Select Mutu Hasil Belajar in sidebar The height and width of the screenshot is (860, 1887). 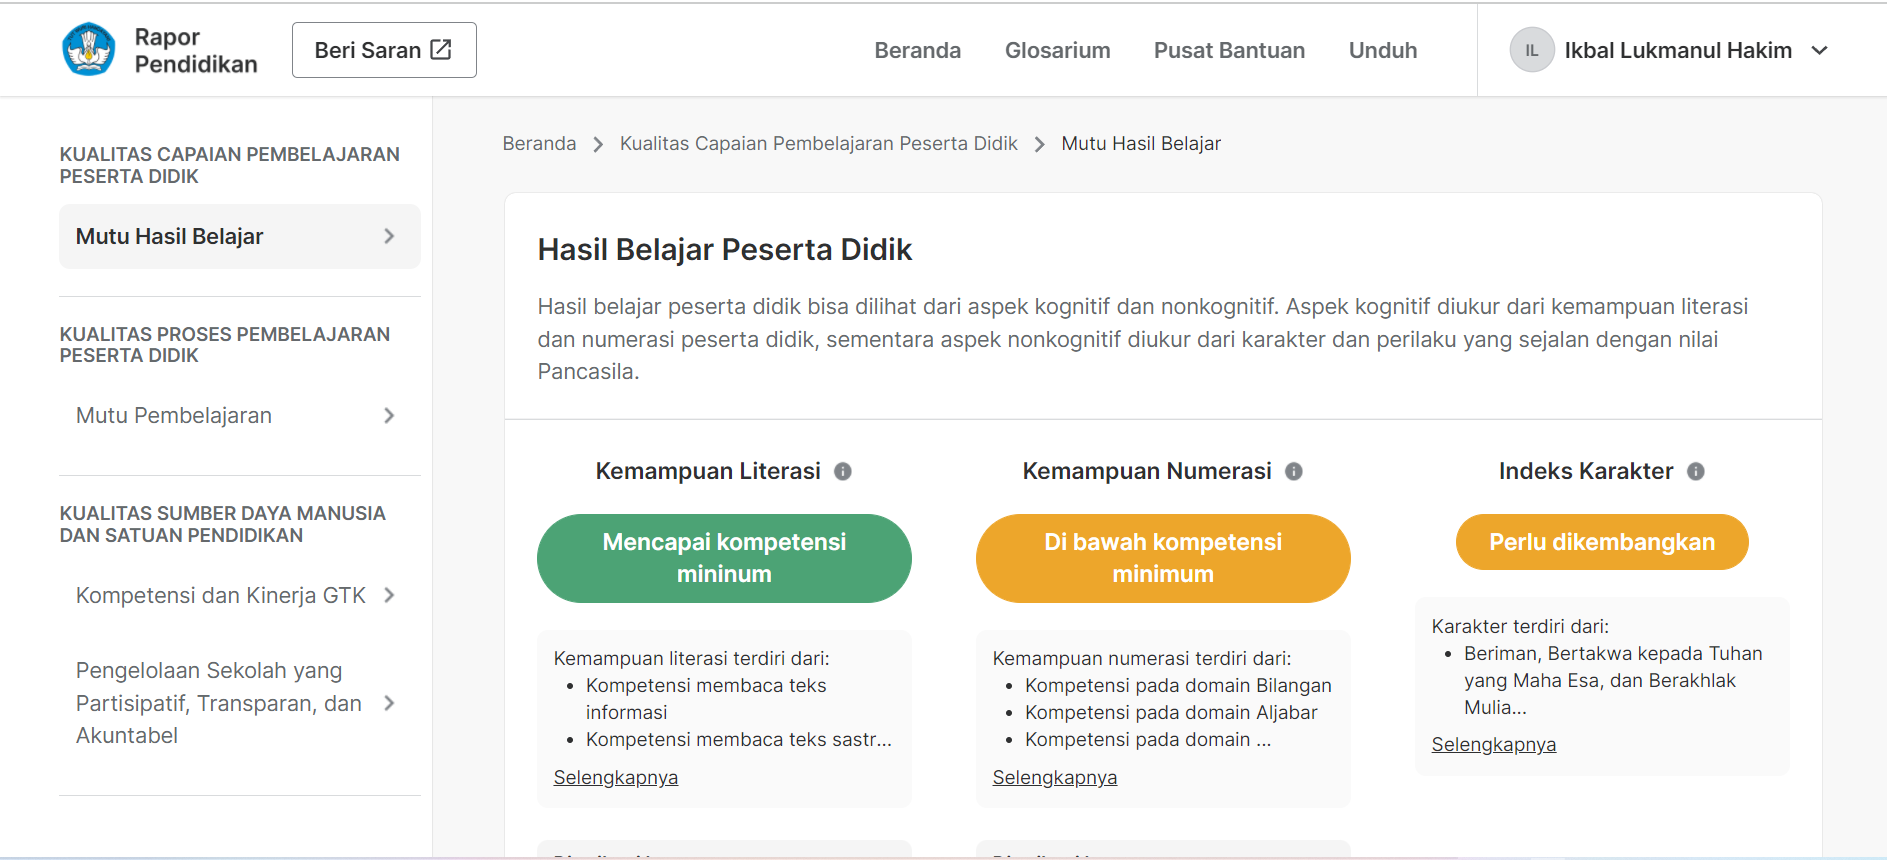tap(239, 236)
